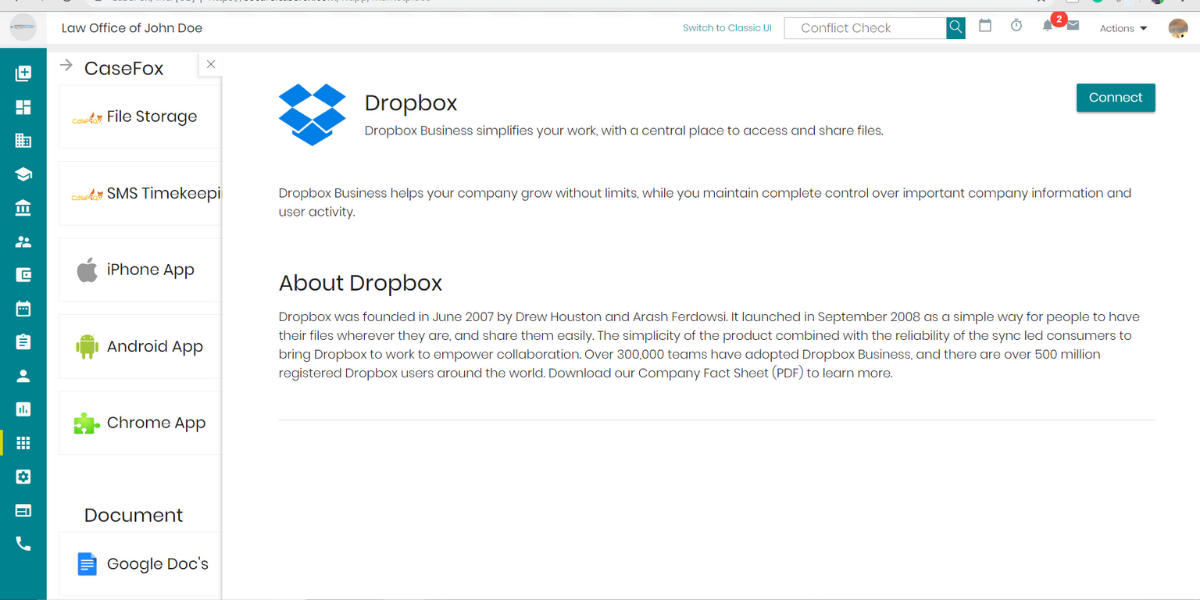Click the user avatar in the top bar

click(x=1178, y=28)
